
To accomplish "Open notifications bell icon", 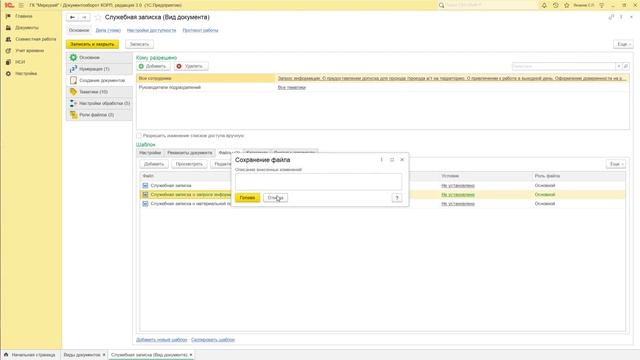I will pos(544,5).
